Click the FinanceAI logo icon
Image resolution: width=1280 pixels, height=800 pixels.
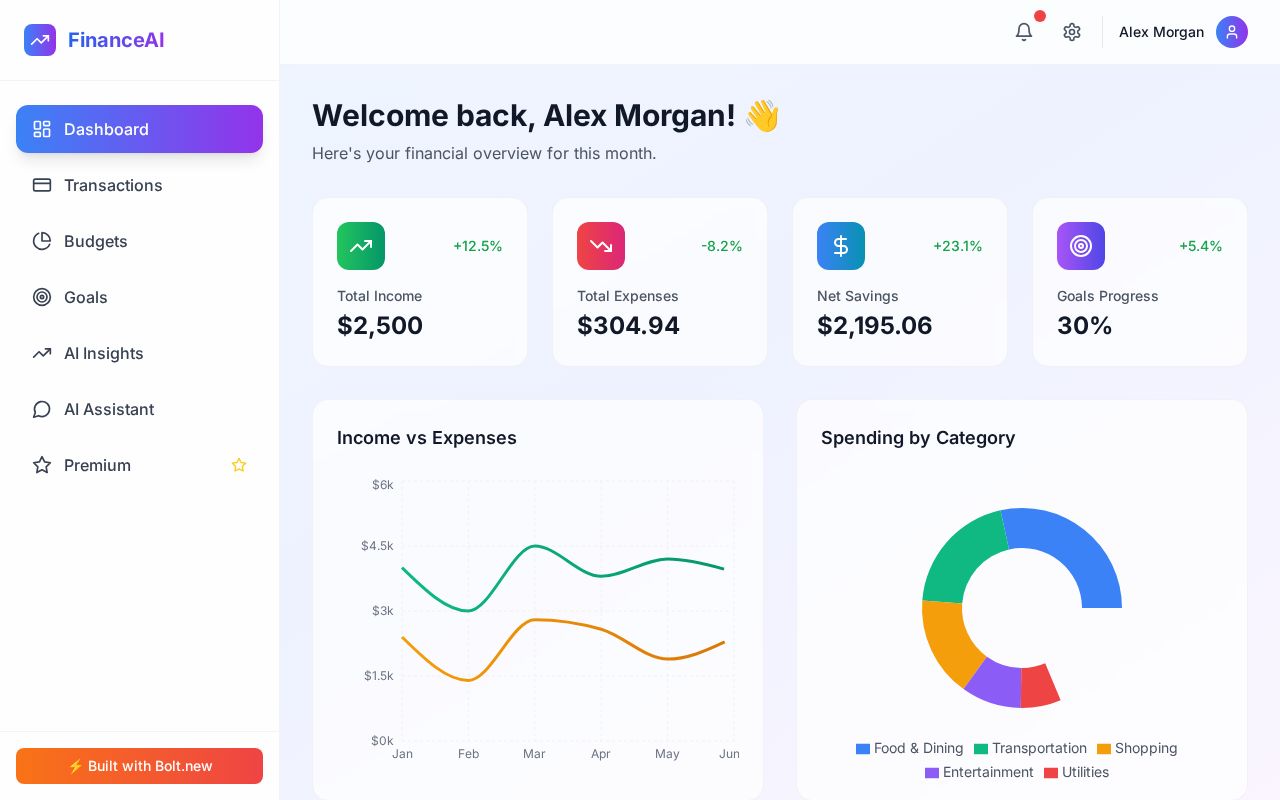40,40
